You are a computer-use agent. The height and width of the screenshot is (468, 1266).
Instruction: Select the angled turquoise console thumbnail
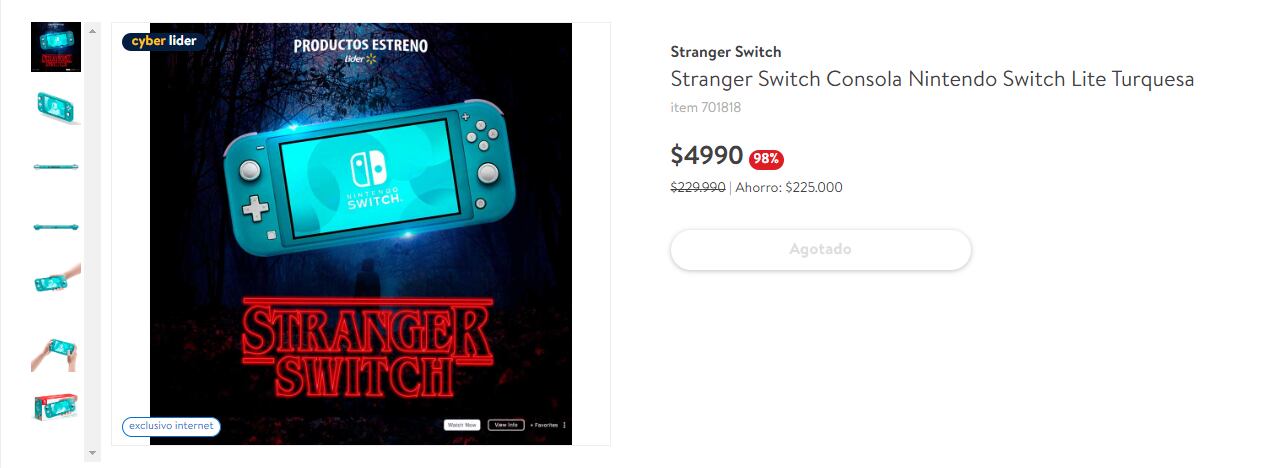point(56,106)
